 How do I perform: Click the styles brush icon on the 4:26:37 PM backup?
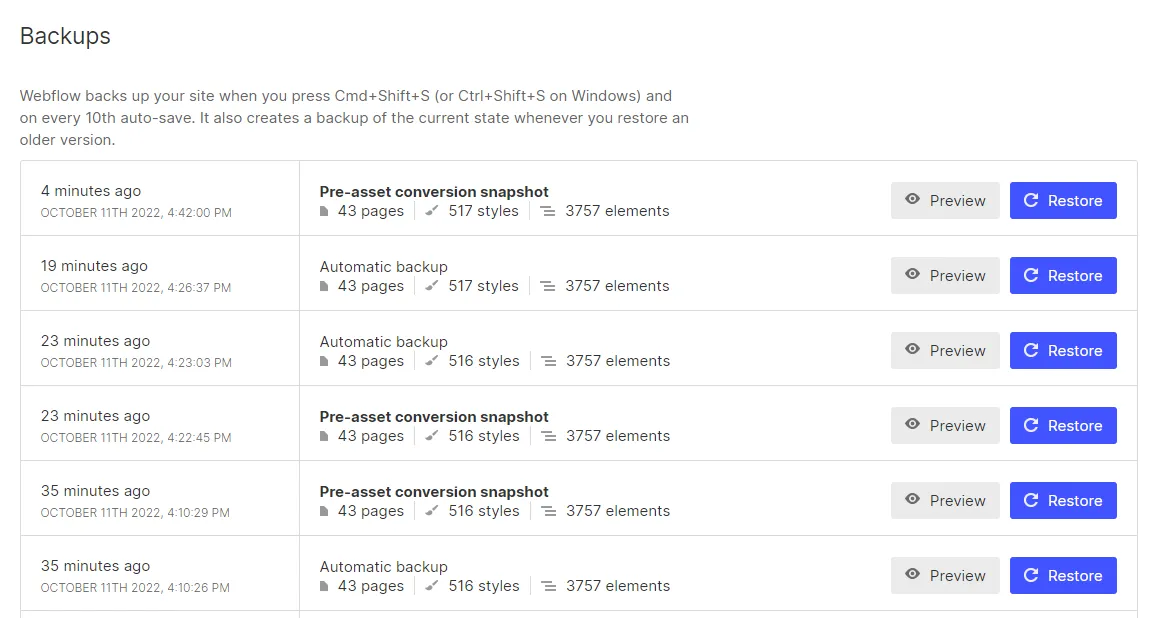pos(432,286)
